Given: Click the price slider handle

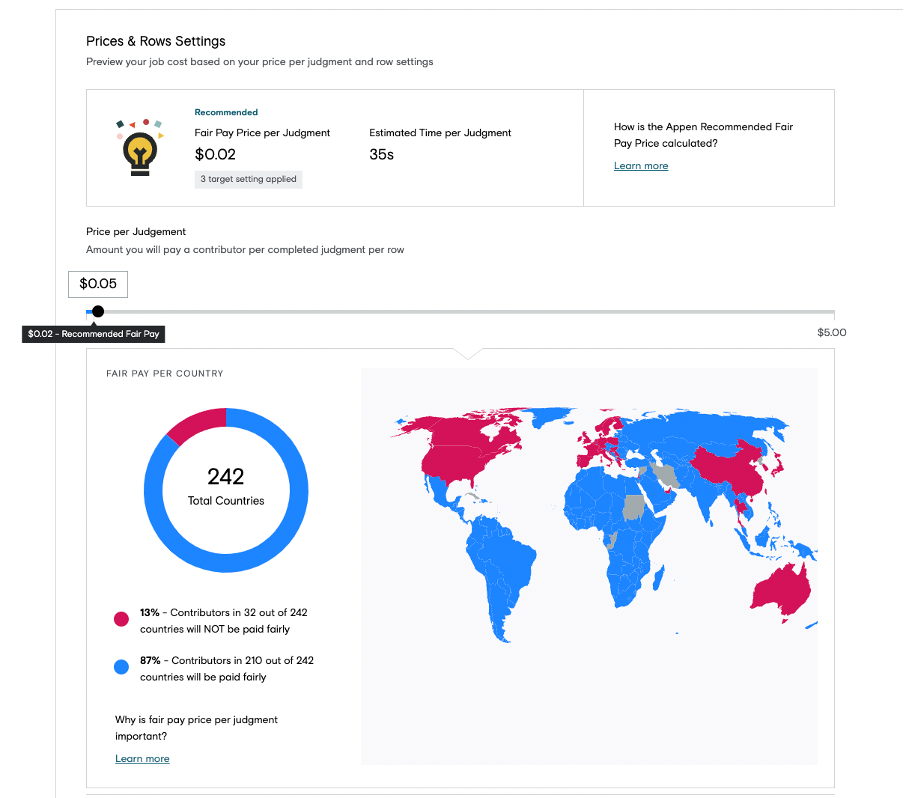Looking at the screenshot, I should (98, 311).
